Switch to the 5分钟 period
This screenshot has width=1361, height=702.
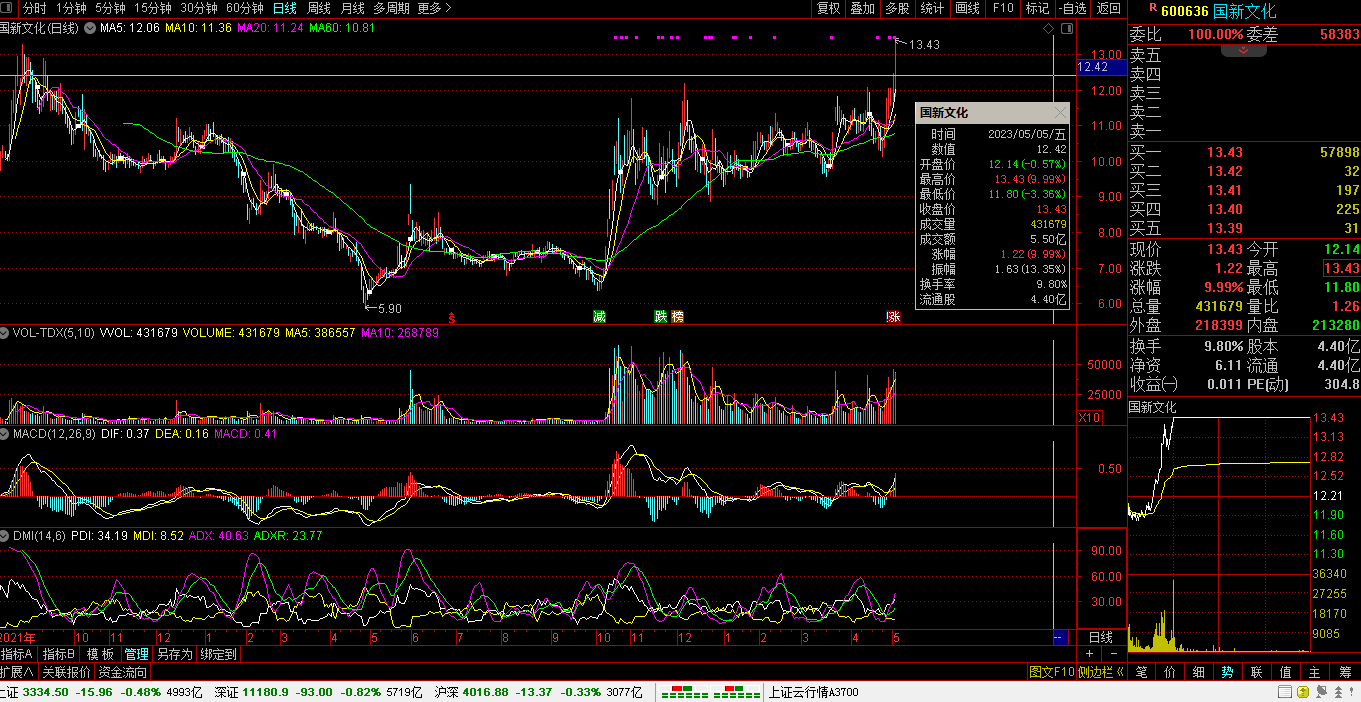(110, 8)
